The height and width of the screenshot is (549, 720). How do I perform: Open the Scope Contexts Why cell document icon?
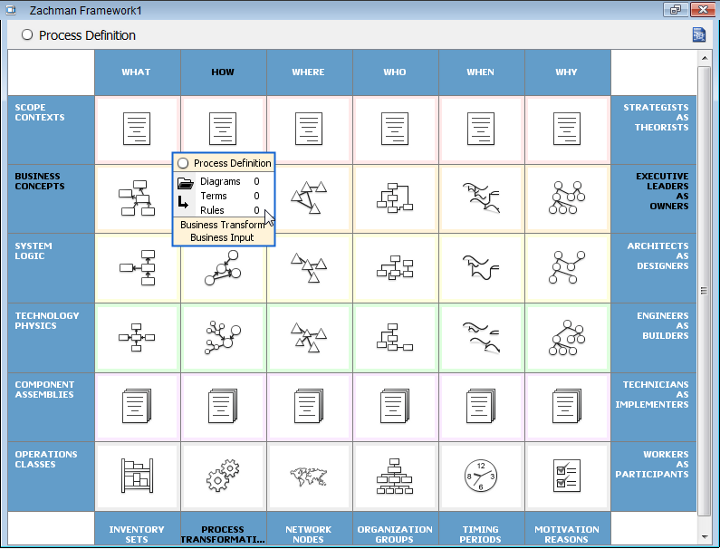point(567,129)
